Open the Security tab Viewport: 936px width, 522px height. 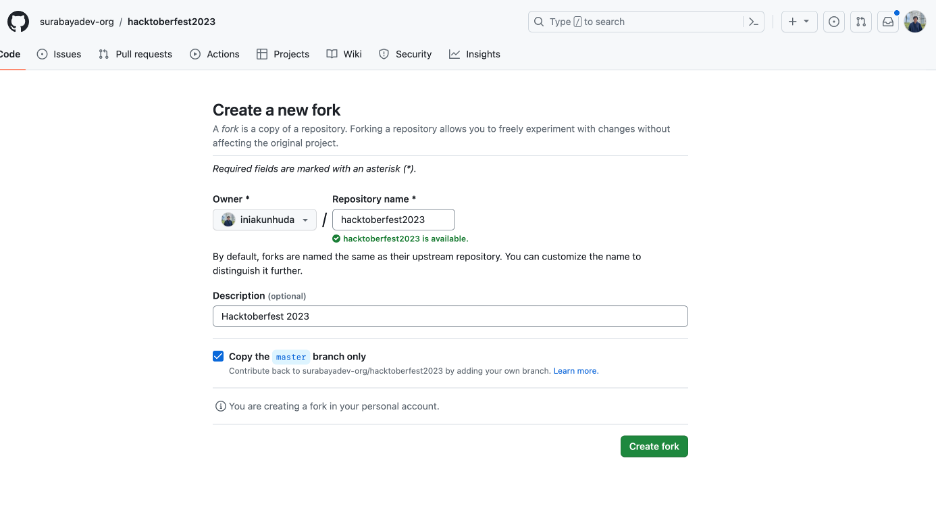click(x=405, y=54)
